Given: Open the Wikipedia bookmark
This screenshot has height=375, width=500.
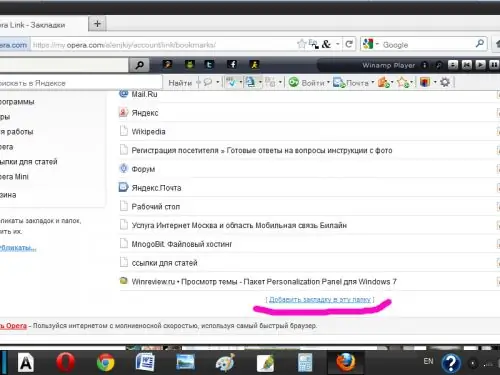Looking at the screenshot, I should pos(148,132).
